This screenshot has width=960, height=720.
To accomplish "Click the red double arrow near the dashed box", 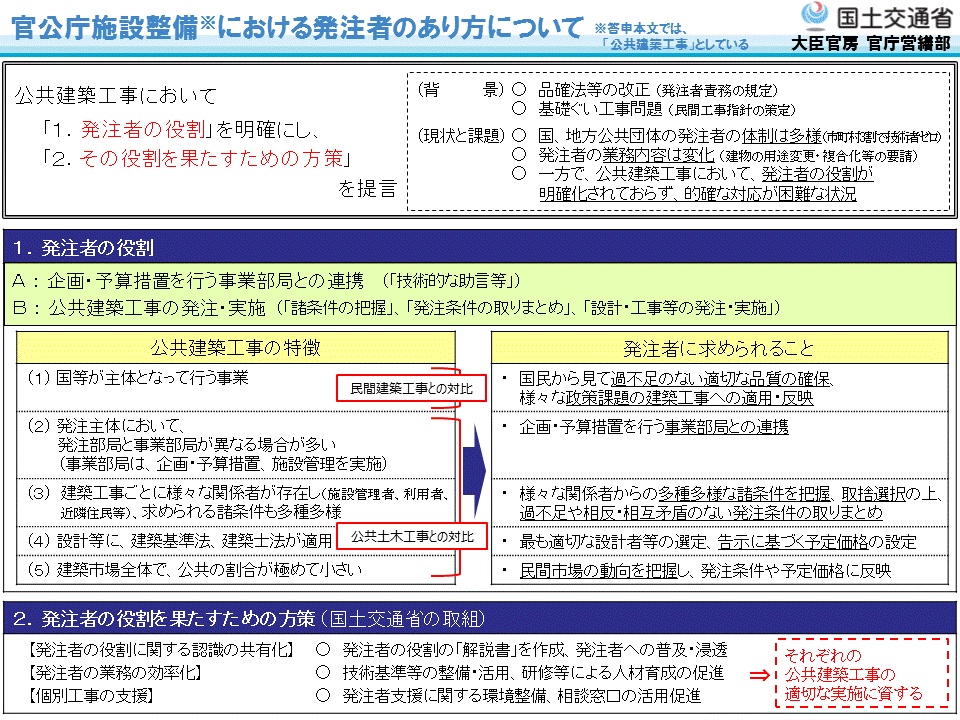I will (x=760, y=674).
